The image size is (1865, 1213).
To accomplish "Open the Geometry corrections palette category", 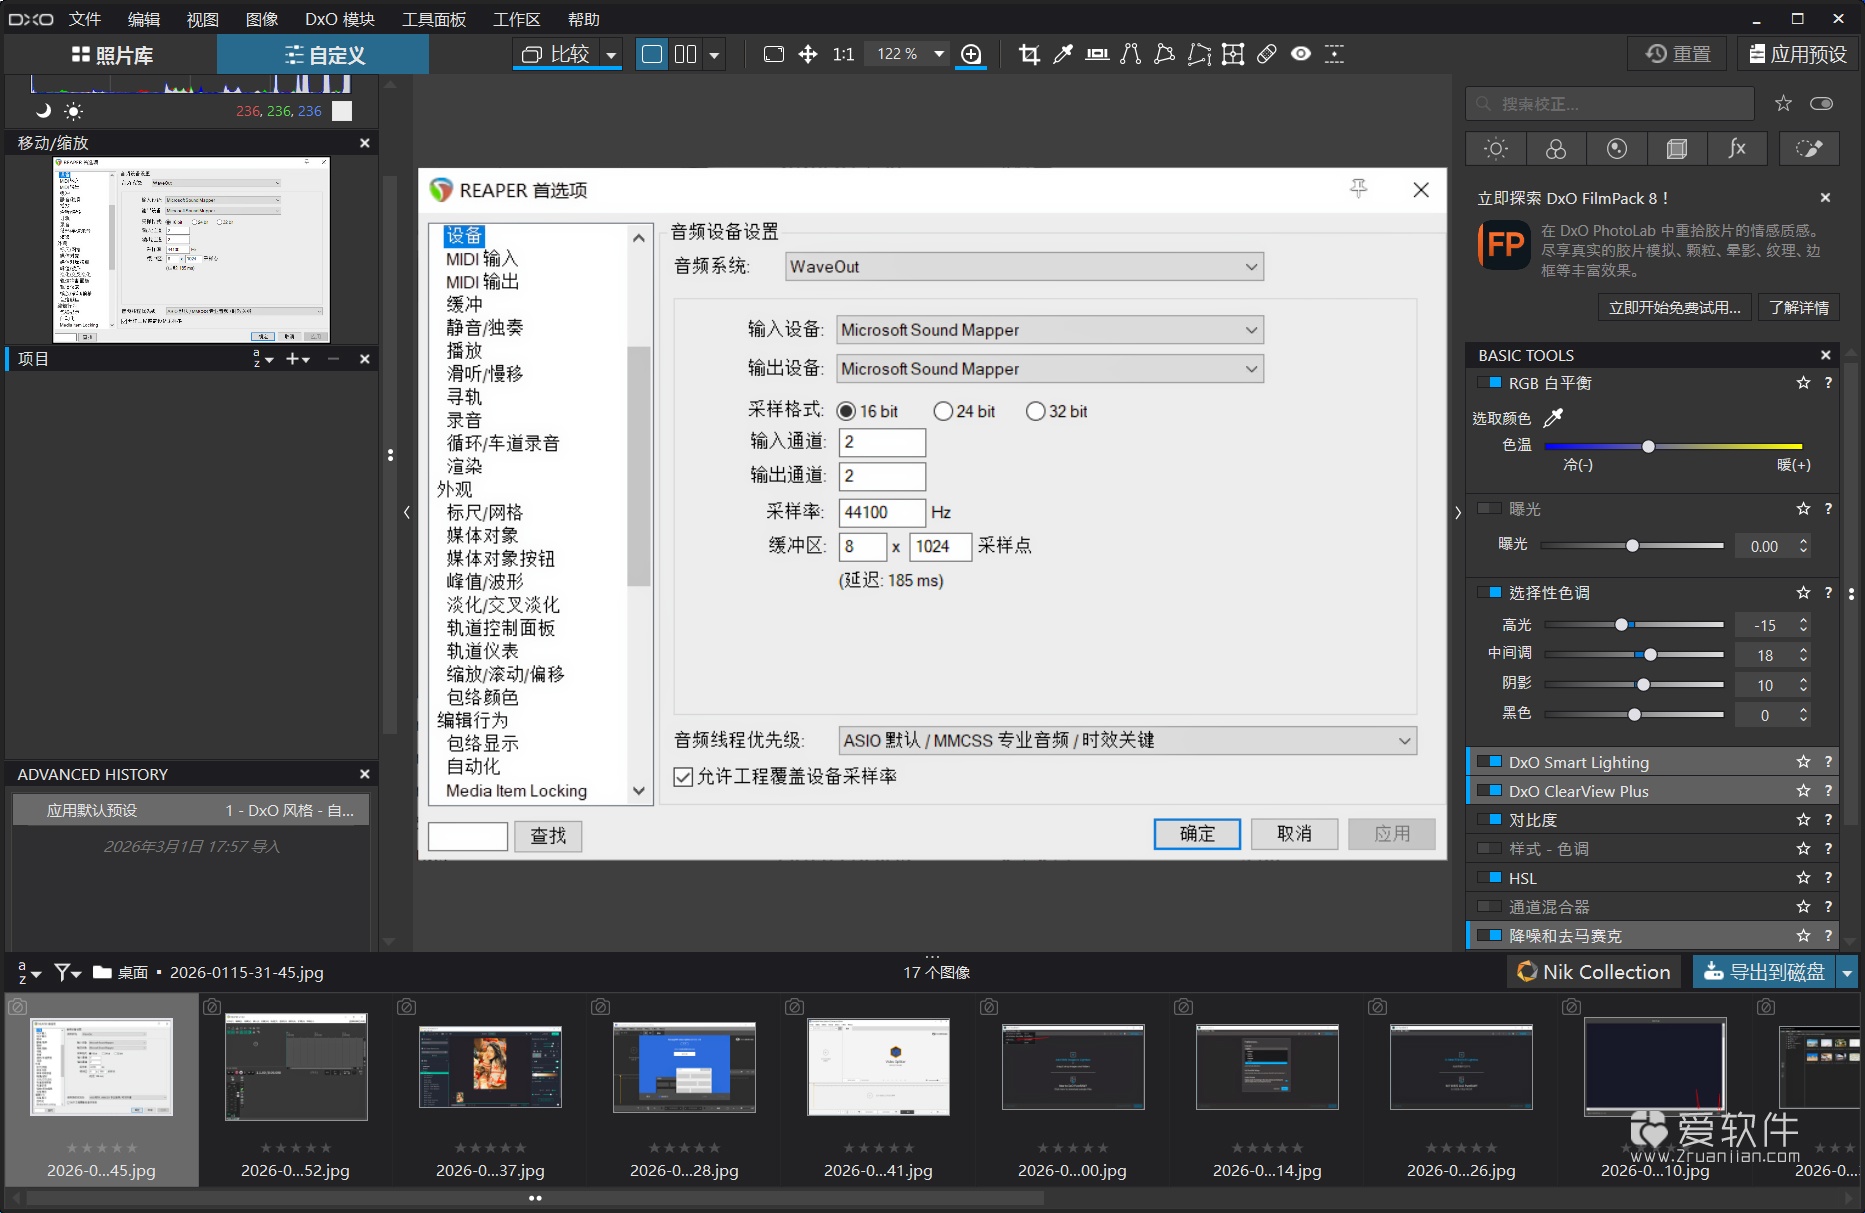I will (x=1677, y=148).
